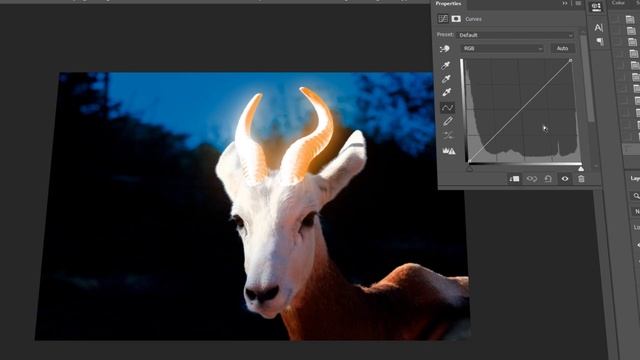Select the black point eyedropper
The image size is (640, 360).
[x=446, y=65]
